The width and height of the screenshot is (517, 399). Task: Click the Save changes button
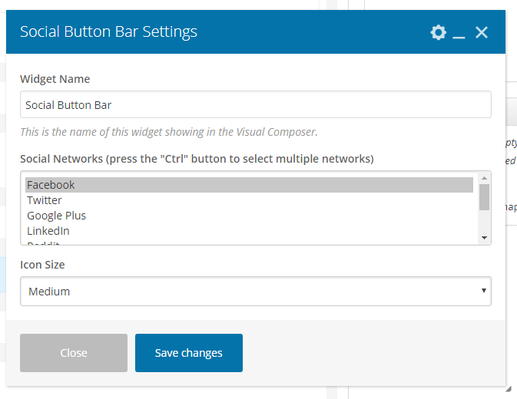click(x=189, y=353)
